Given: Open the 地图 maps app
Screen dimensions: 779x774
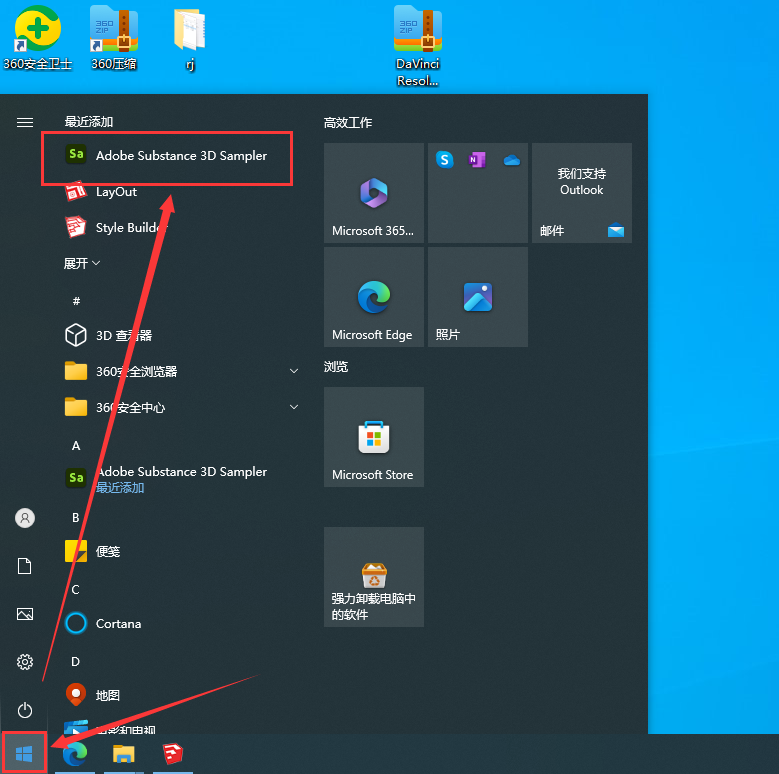Looking at the screenshot, I should [x=93, y=695].
